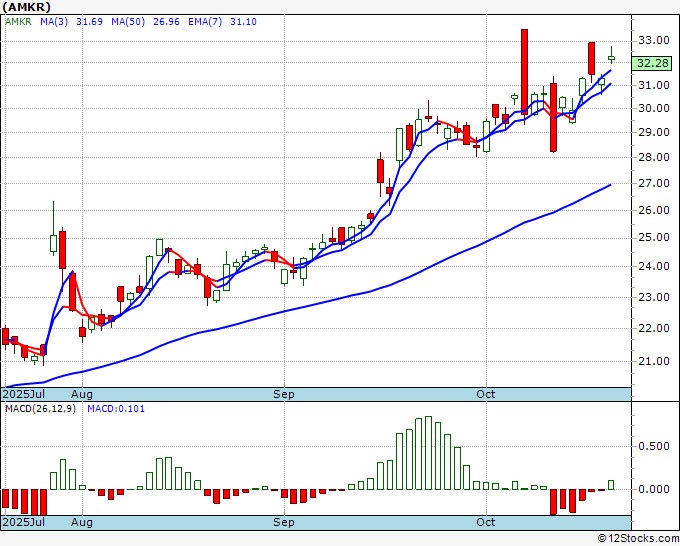The width and height of the screenshot is (680, 546).
Task: Click Oct on the MACD panel axis
Action: [x=485, y=522]
